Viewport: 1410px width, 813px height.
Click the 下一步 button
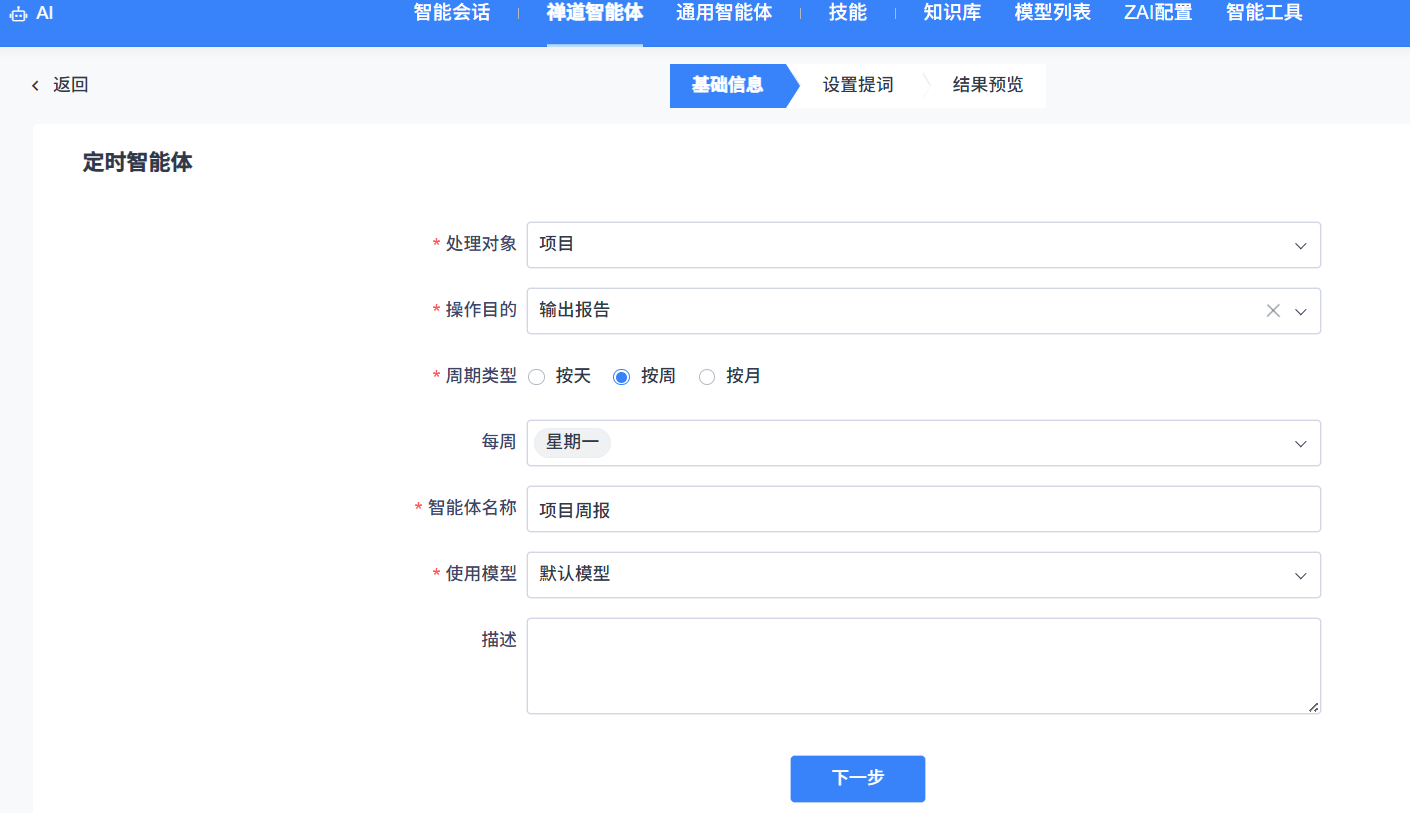[858, 779]
